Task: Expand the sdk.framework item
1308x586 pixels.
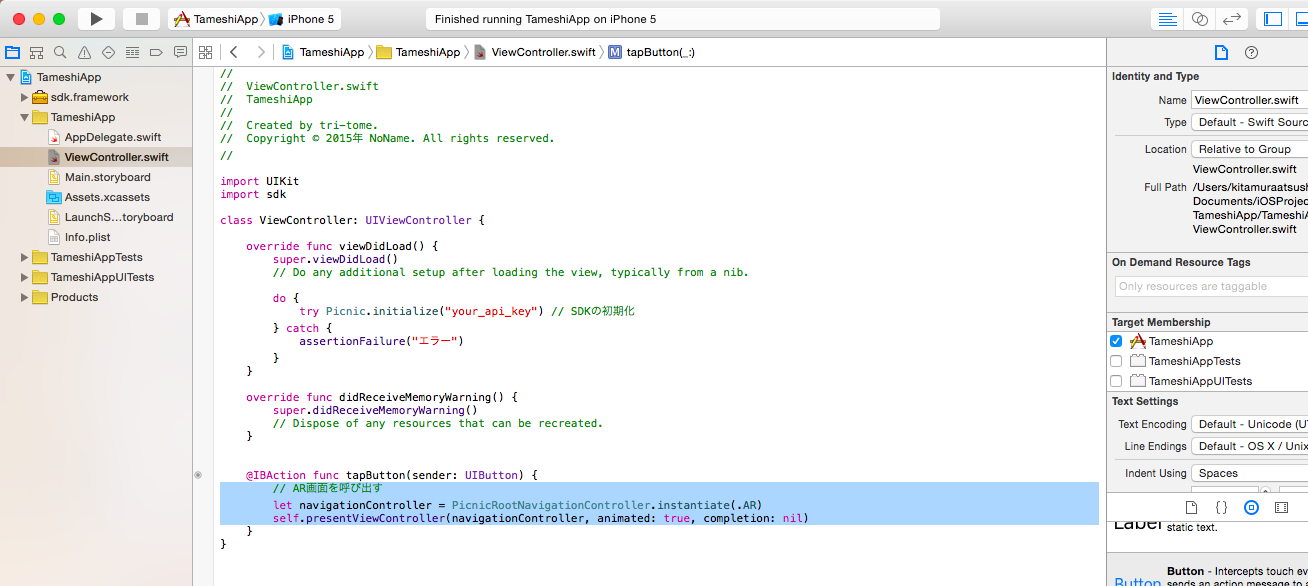Action: pyautogui.click(x=24, y=97)
